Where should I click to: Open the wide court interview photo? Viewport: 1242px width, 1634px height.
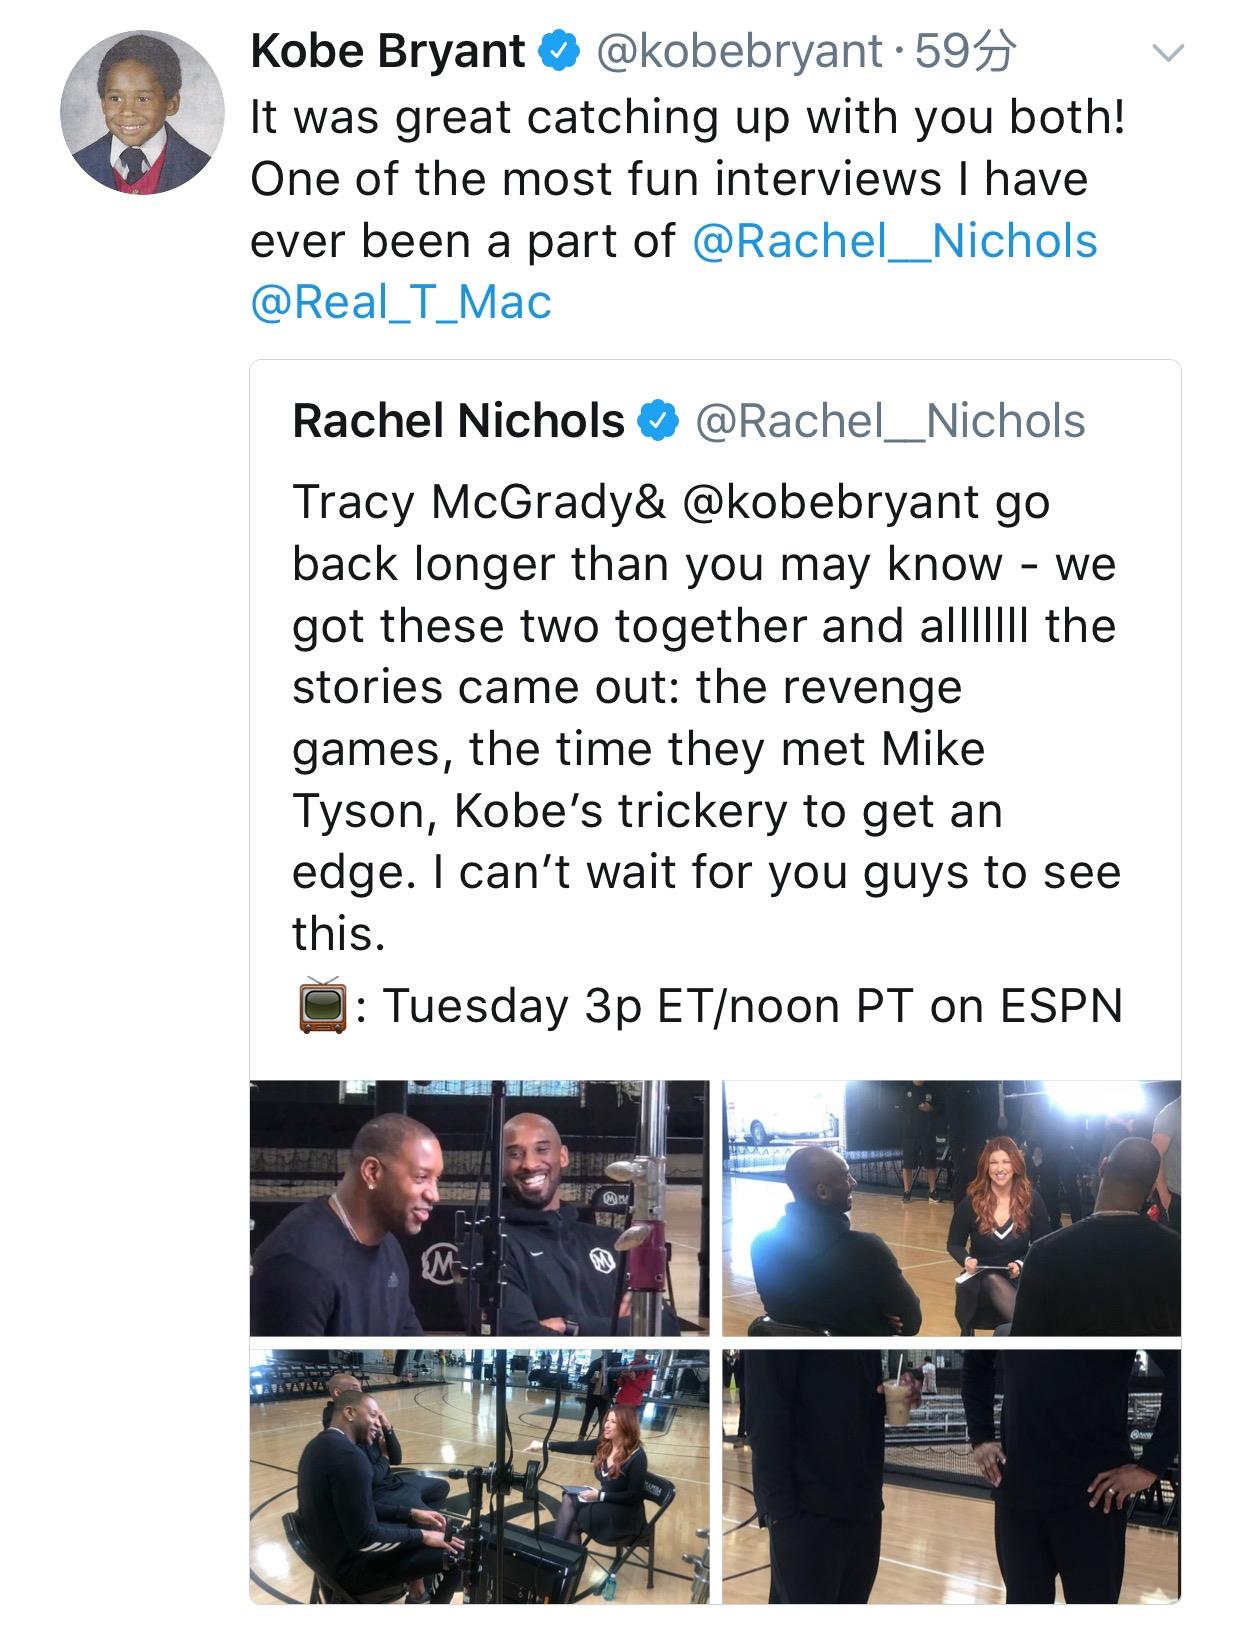coord(479,1476)
